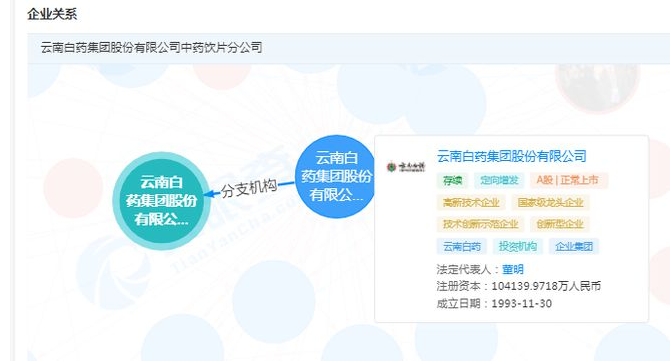Click the founding date 1993-11-30
Viewport: 671px width, 364px height.
click(521, 303)
